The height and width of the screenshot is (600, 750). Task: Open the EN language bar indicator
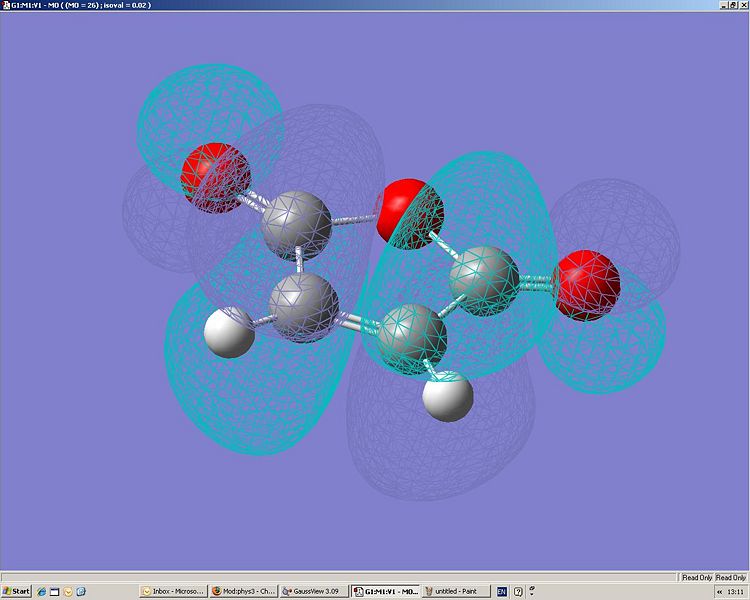point(501,592)
